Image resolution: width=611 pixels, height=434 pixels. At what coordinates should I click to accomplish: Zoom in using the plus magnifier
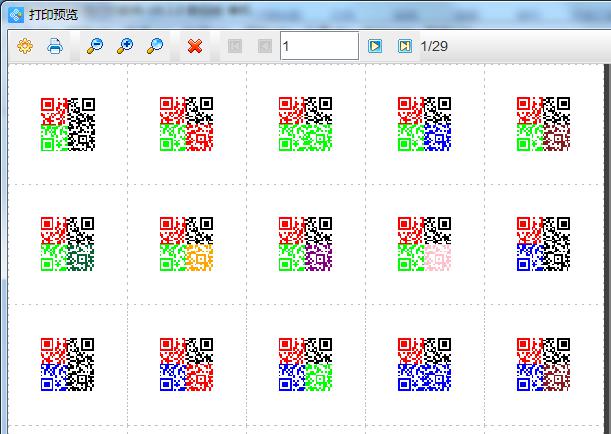click(x=125, y=46)
